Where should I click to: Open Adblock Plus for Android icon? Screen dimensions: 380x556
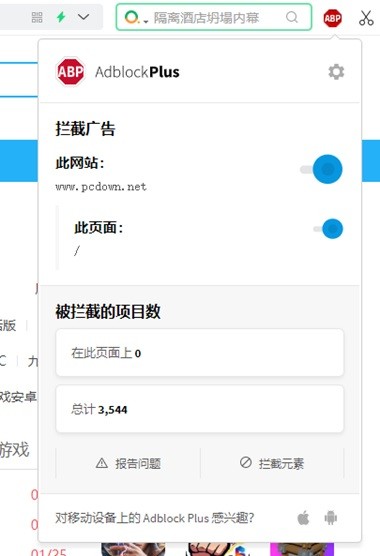[331, 518]
